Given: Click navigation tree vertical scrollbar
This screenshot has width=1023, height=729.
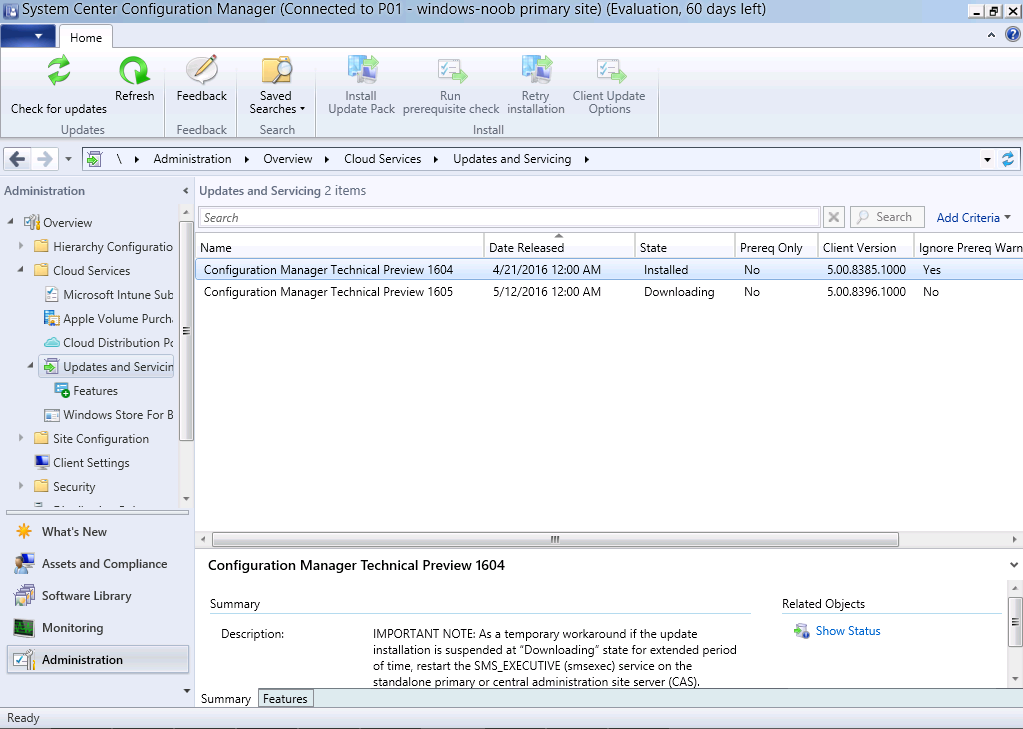Looking at the screenshot, I should pyautogui.click(x=186, y=332).
